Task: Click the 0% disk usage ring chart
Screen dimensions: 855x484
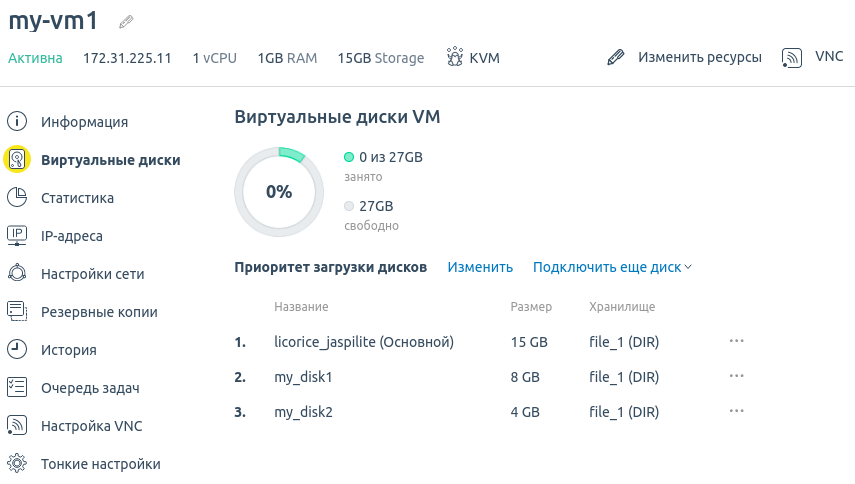Action: click(x=279, y=192)
